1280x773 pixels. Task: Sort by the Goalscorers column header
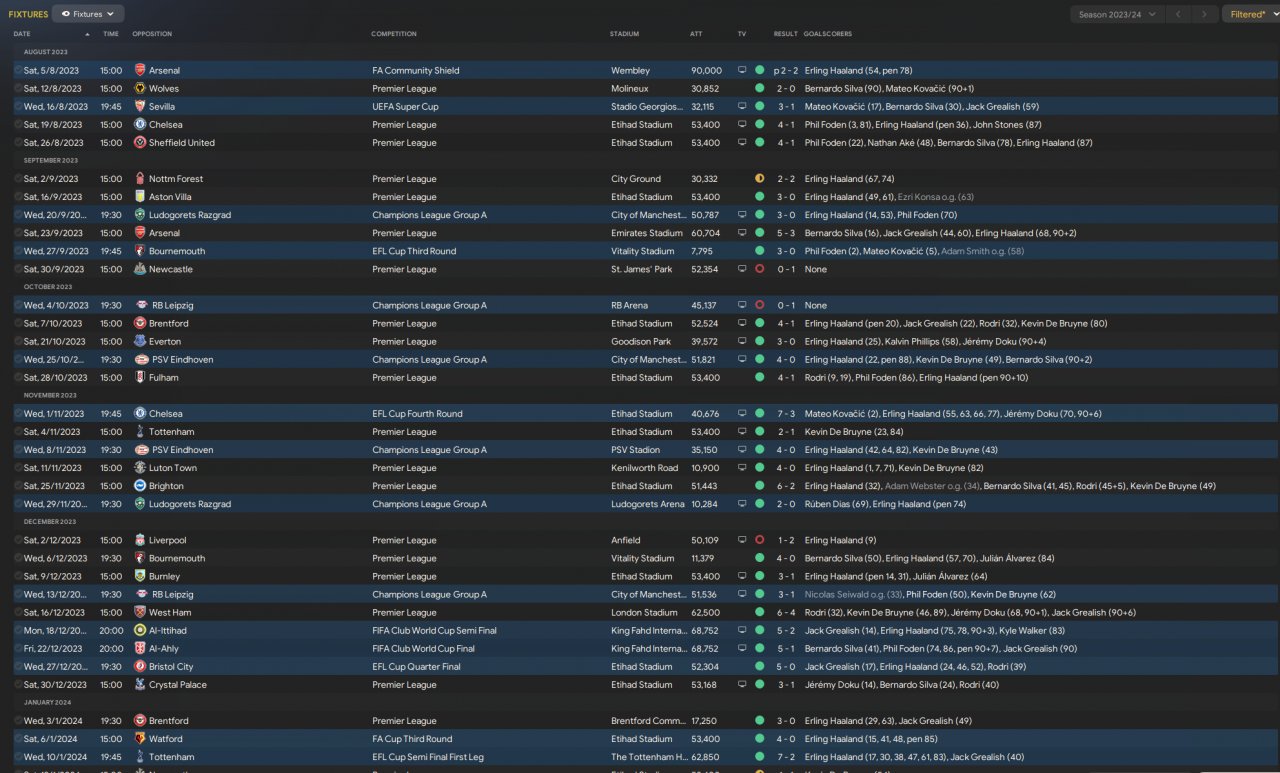(828, 34)
